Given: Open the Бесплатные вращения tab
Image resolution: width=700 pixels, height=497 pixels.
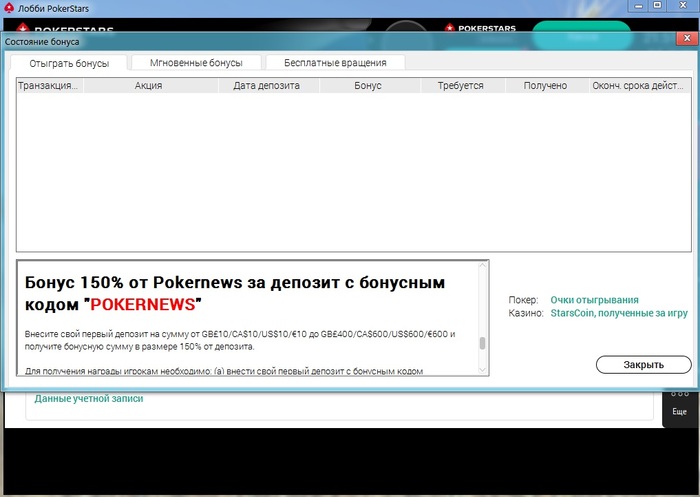Looking at the screenshot, I should (335, 63).
